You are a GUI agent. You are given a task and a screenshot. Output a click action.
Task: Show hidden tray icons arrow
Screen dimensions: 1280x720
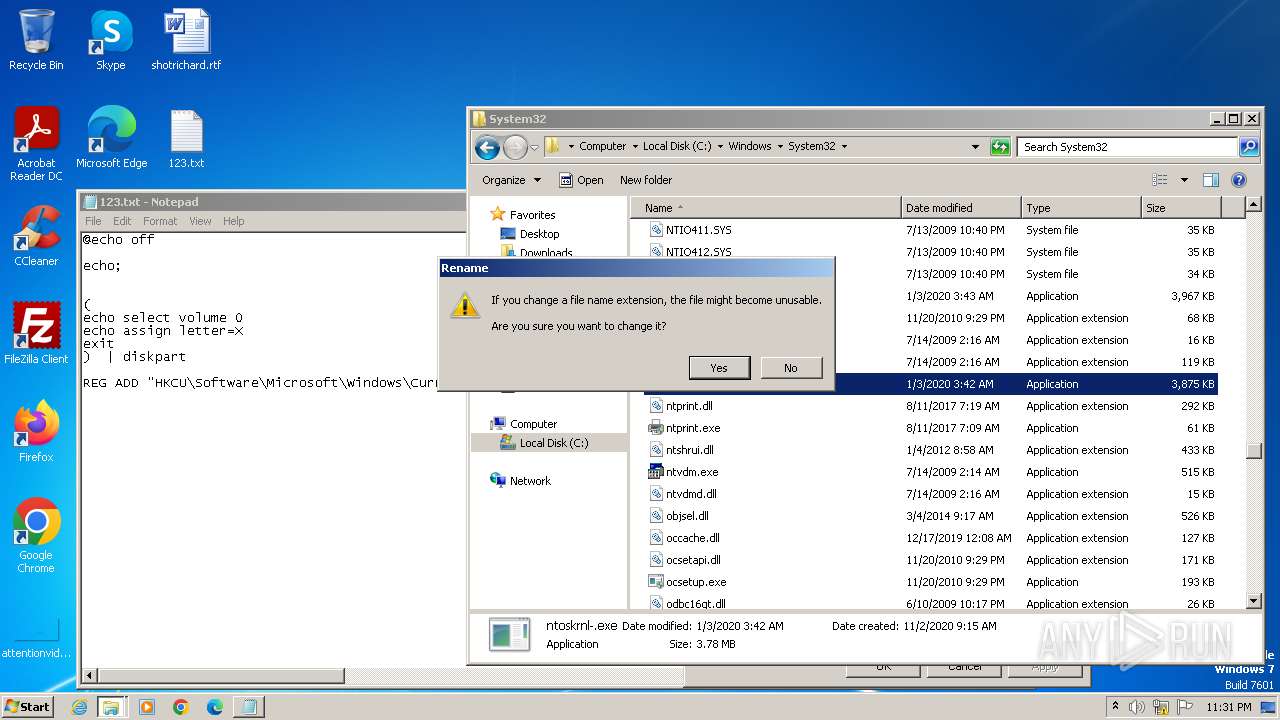pos(1115,707)
